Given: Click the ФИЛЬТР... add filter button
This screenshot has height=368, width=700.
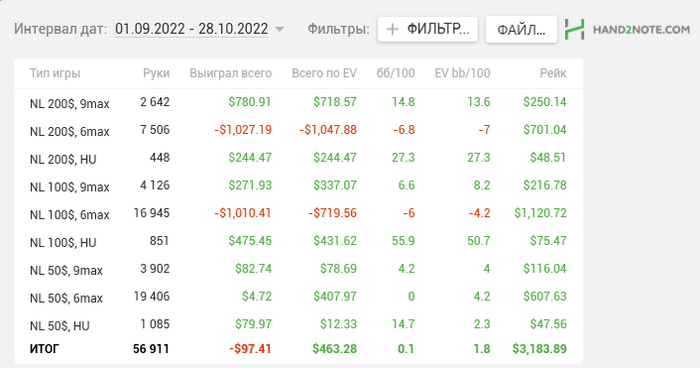Looking at the screenshot, I should (x=428, y=29).
